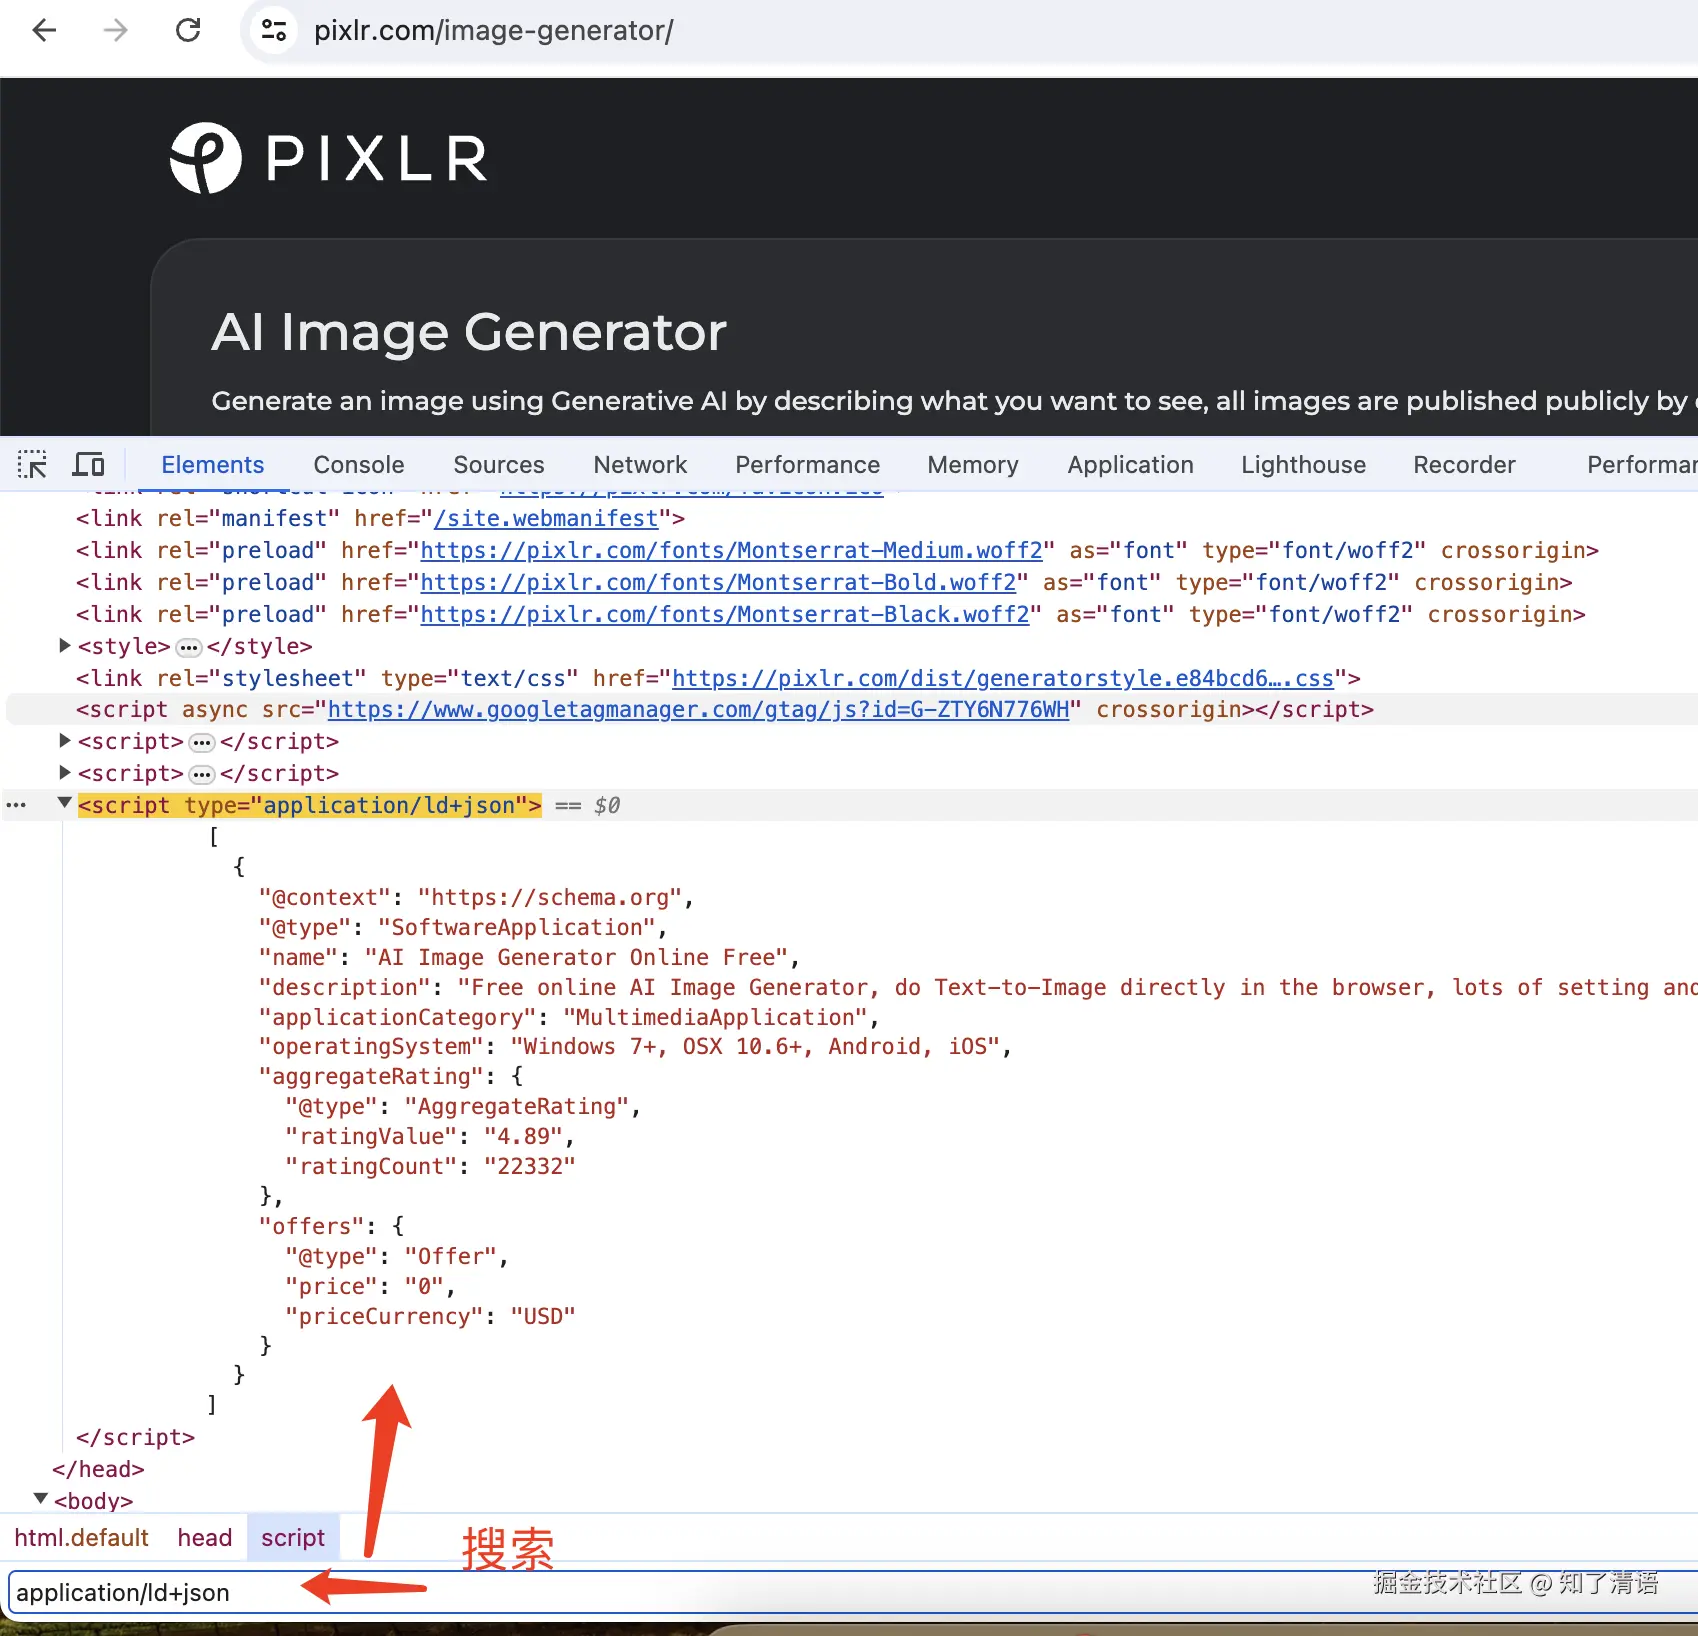Click the "ratingValue": "4.89" line
Screen dimensions: 1698x1636
[x=430, y=1136]
